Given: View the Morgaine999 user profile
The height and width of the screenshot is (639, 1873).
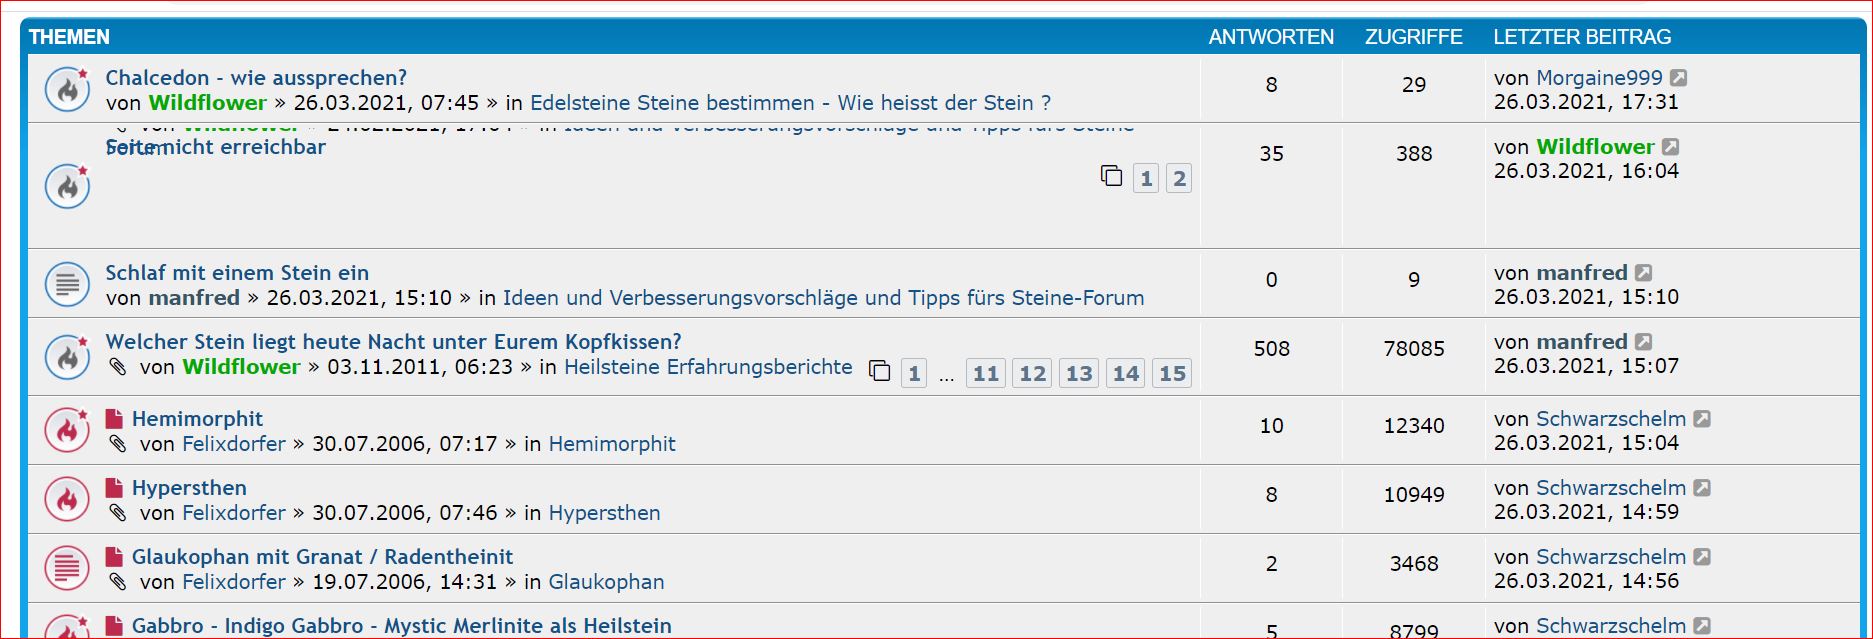Looking at the screenshot, I should point(1598,78).
